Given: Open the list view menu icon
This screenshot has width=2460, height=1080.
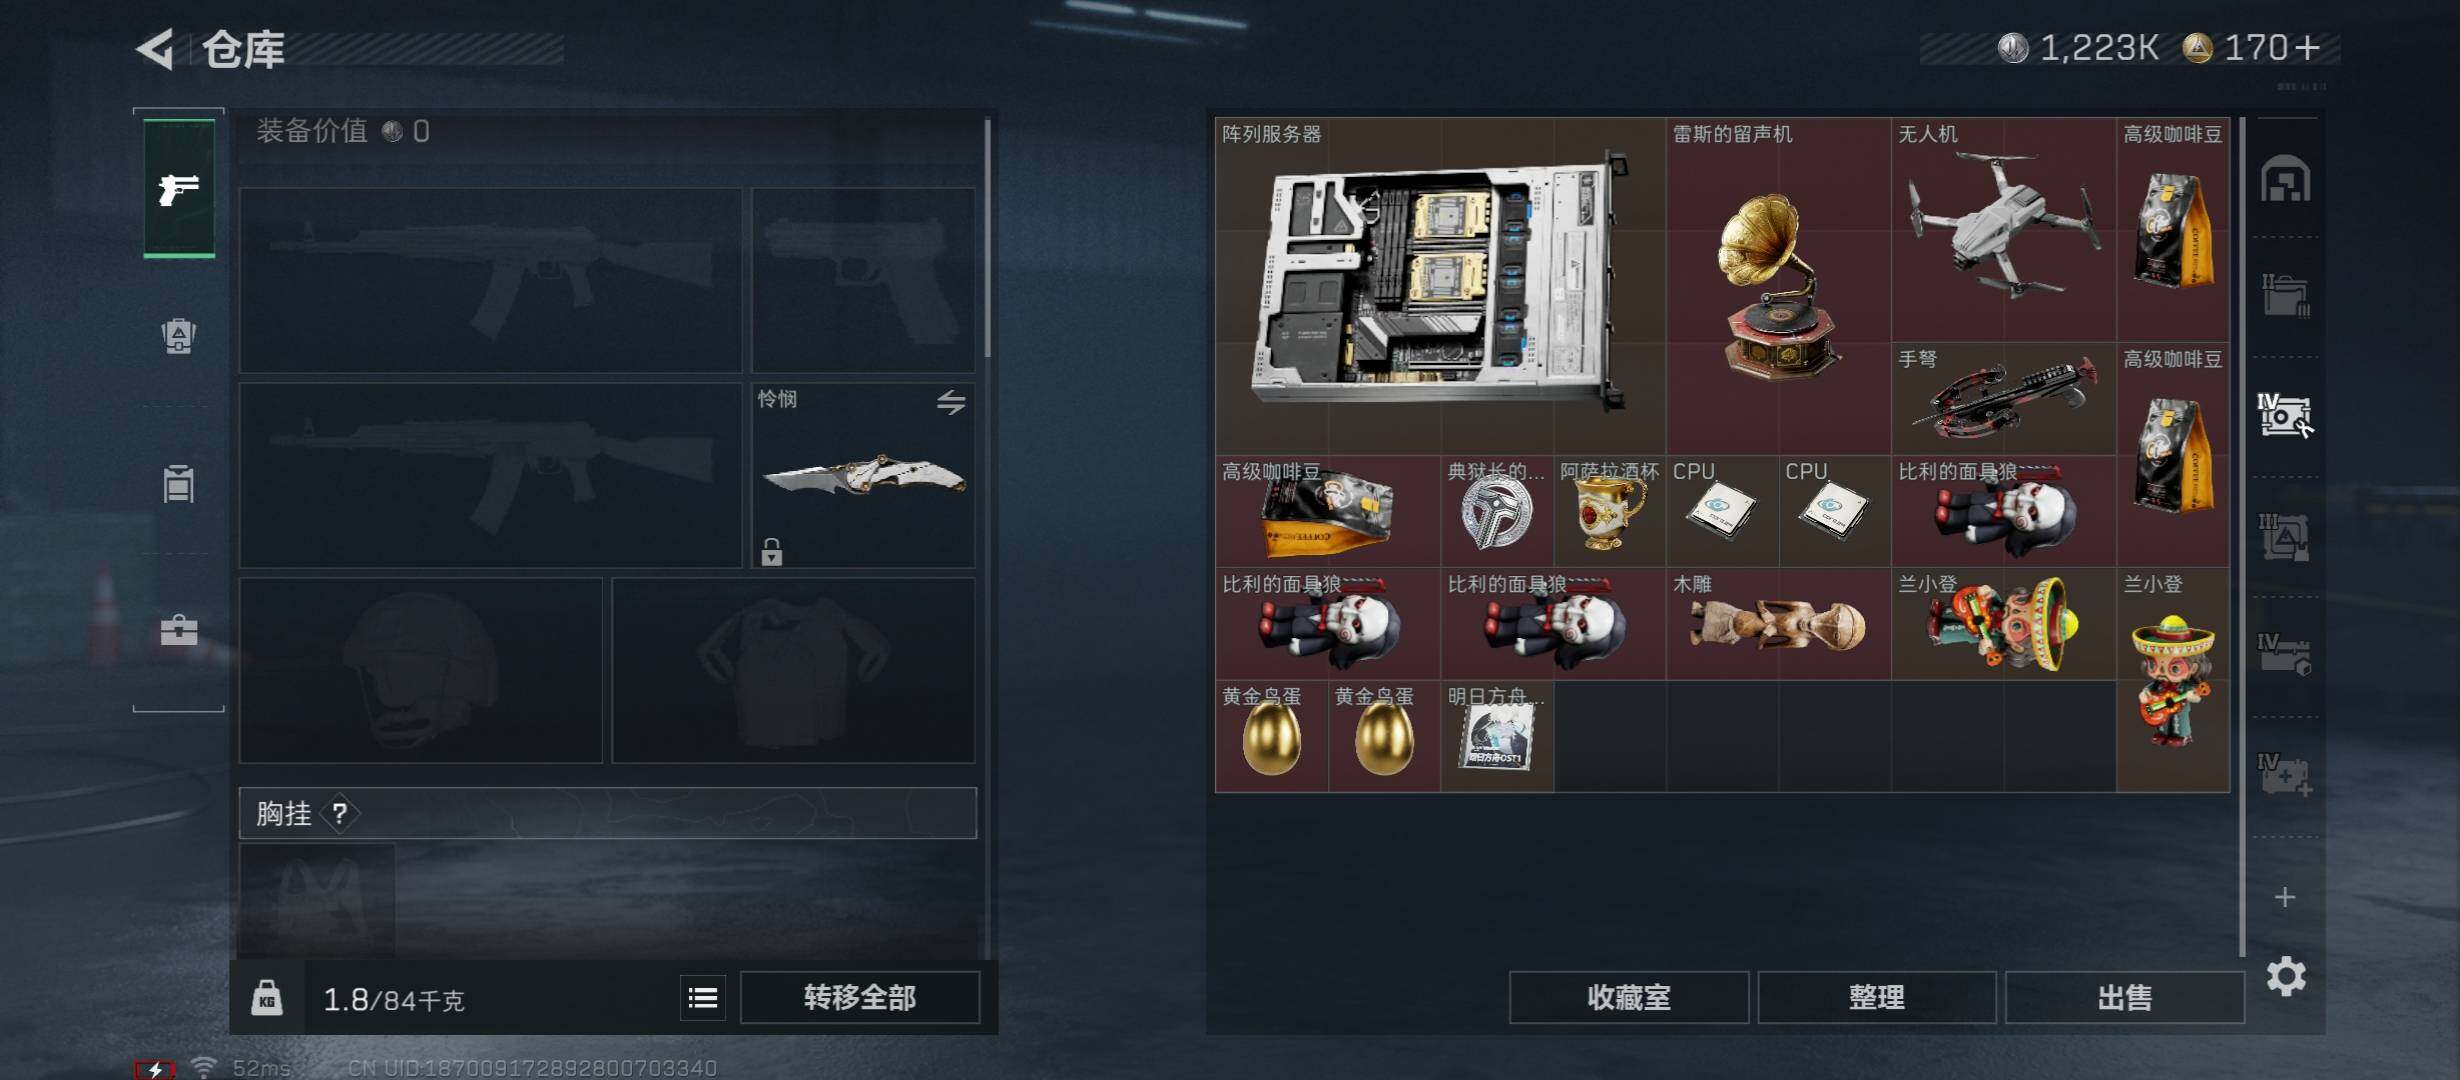Looking at the screenshot, I should coord(703,998).
